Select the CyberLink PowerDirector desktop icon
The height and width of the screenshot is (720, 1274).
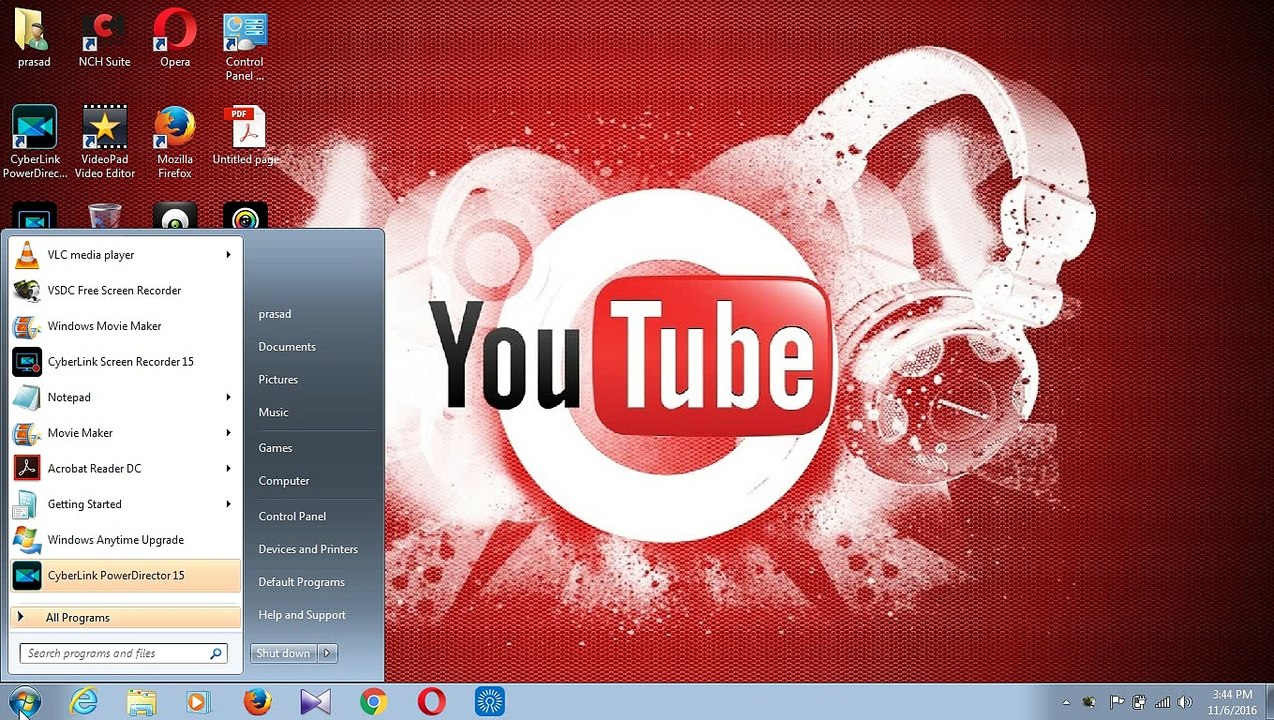34,143
